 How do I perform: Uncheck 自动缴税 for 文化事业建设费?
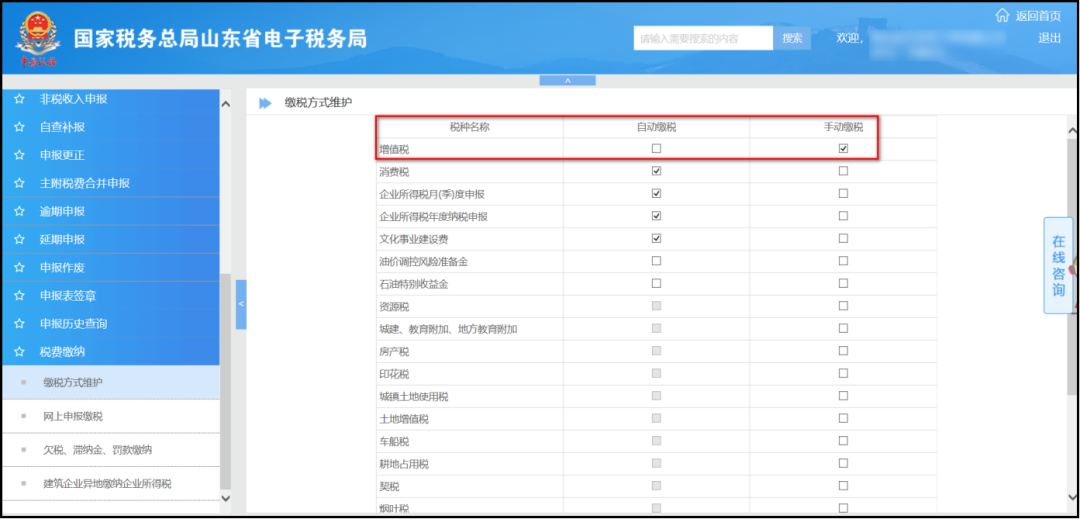coord(656,238)
